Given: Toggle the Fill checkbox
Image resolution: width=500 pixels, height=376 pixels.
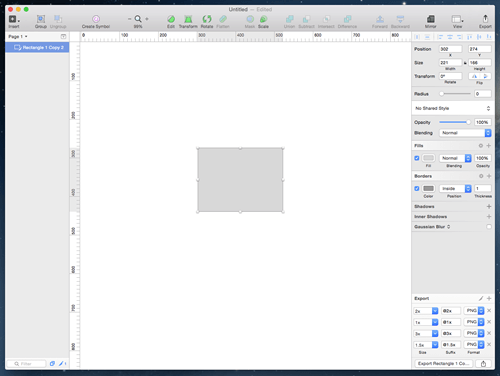Looking at the screenshot, I should (x=417, y=158).
